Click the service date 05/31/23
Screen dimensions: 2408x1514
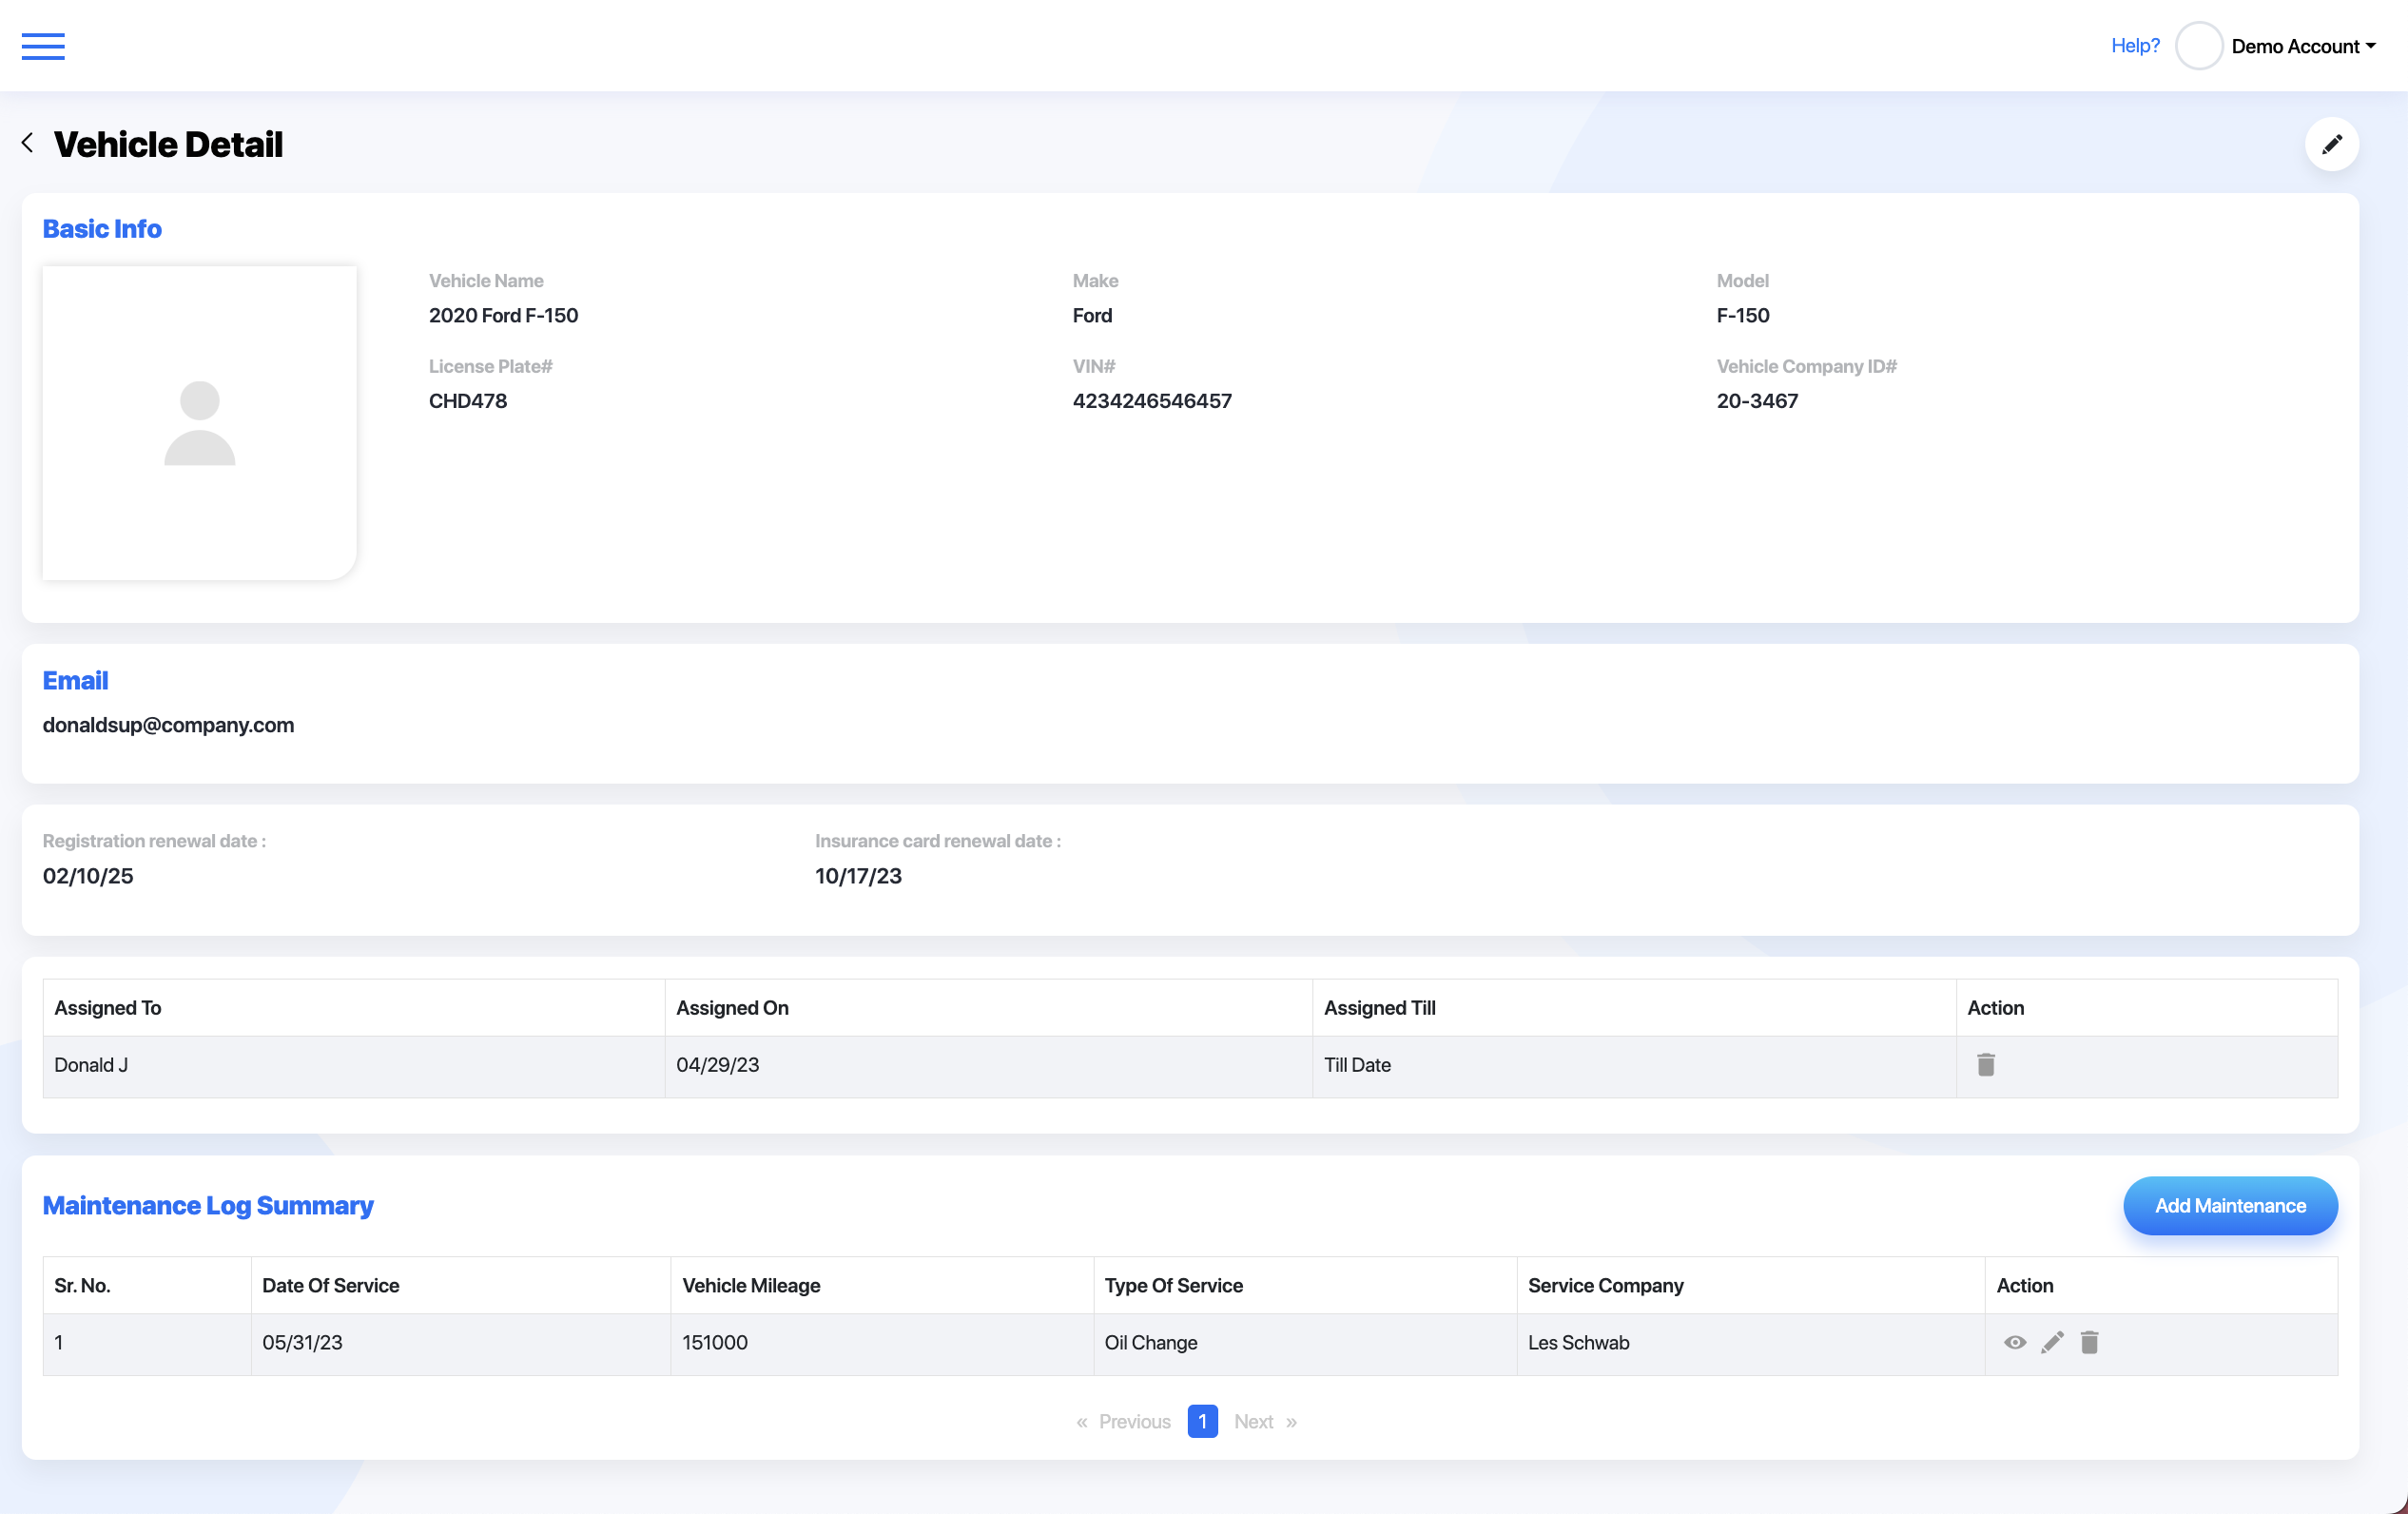[x=461, y=1344]
